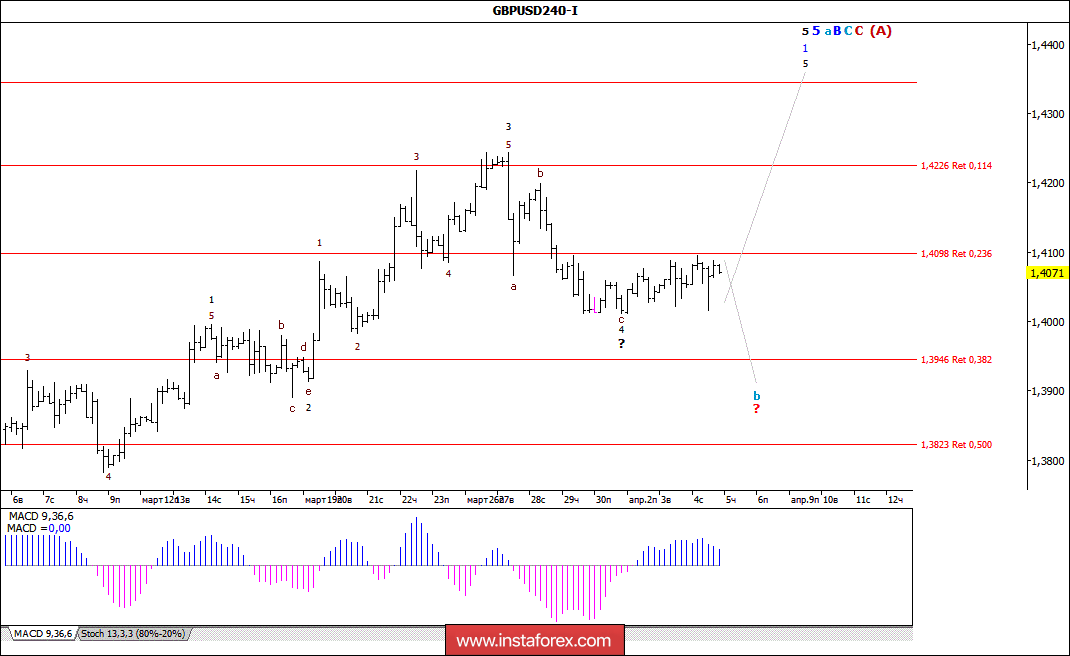Open the www.instaforex.com link
This screenshot has height=656, width=1070.
coord(534,641)
